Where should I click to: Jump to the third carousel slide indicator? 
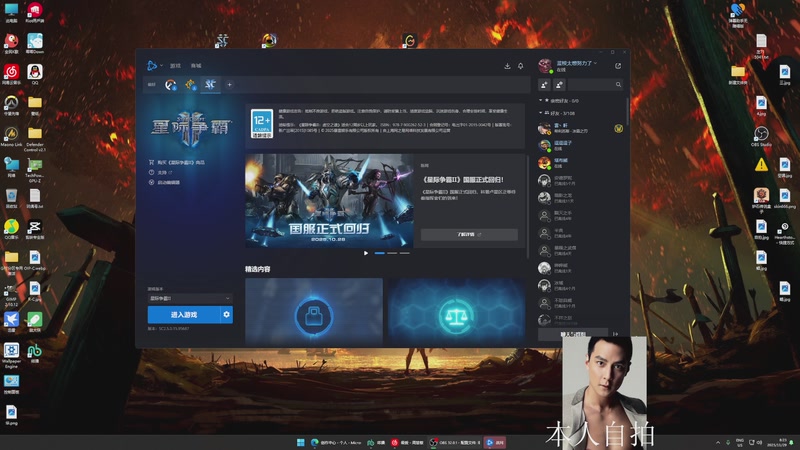[x=404, y=253]
